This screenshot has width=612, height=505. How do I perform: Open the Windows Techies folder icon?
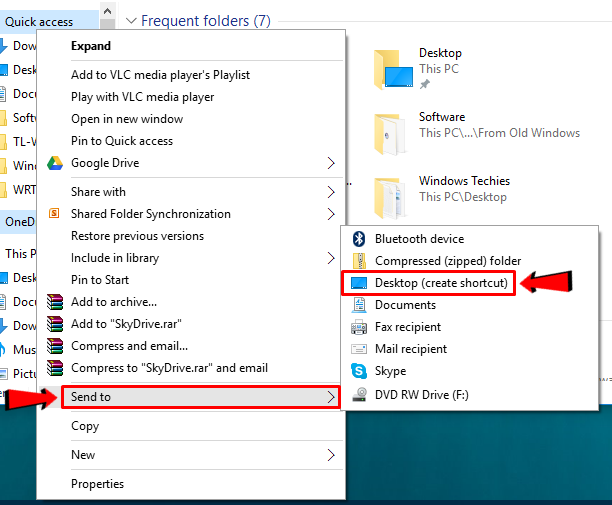(390, 198)
